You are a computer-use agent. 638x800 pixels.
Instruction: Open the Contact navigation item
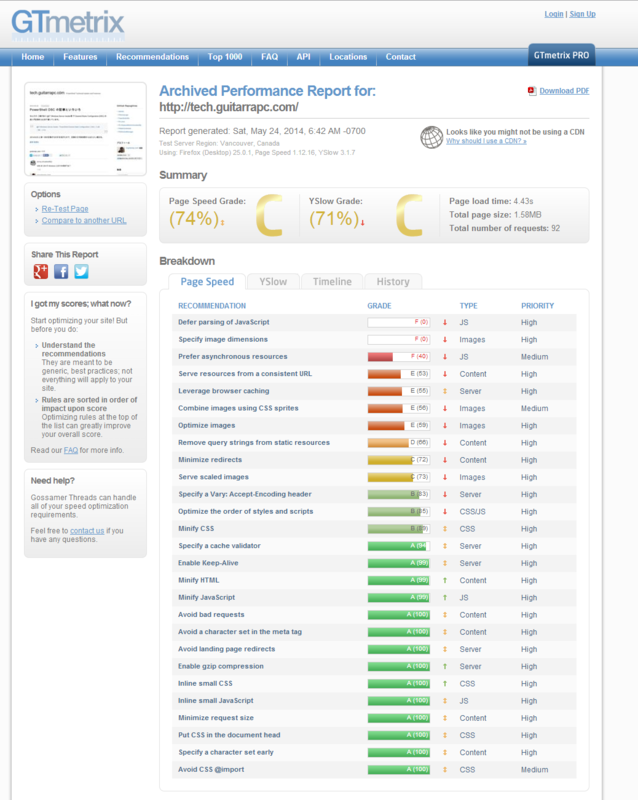[401, 57]
